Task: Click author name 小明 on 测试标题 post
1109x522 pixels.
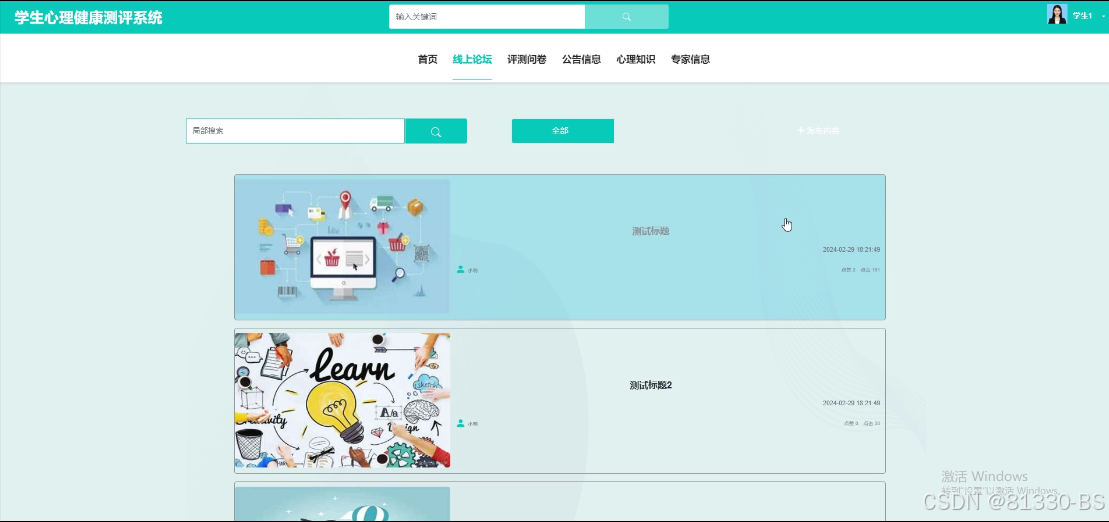Action: [472, 270]
